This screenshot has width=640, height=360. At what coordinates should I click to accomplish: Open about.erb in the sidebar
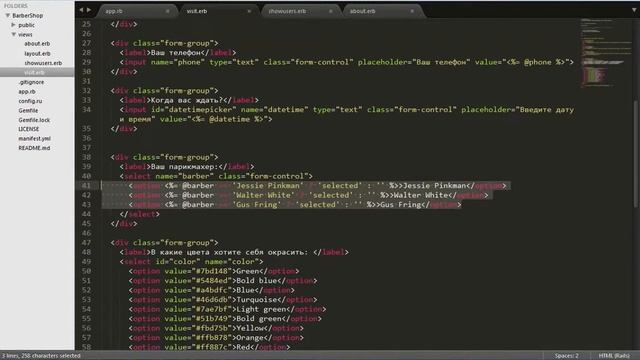[37, 44]
